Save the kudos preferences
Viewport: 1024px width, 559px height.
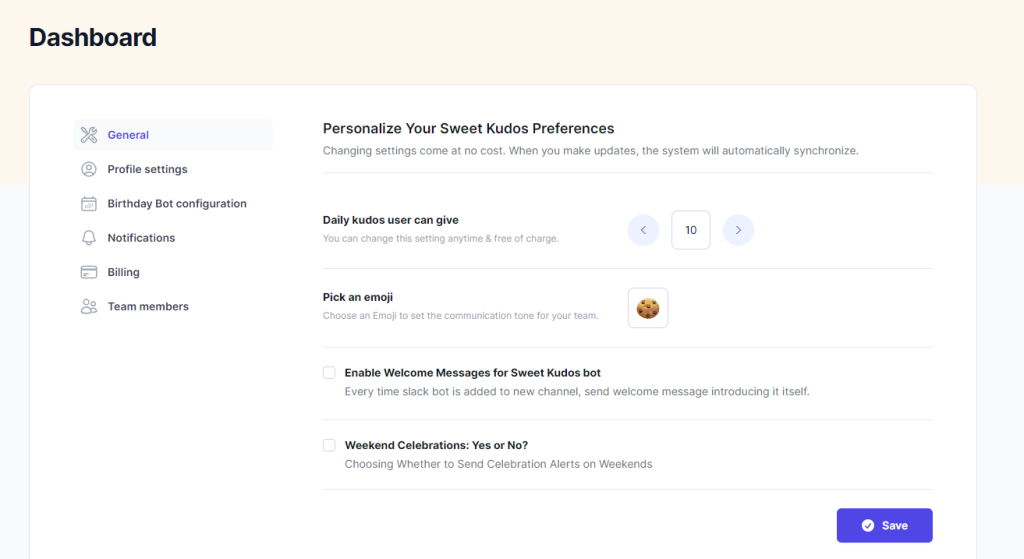point(884,525)
